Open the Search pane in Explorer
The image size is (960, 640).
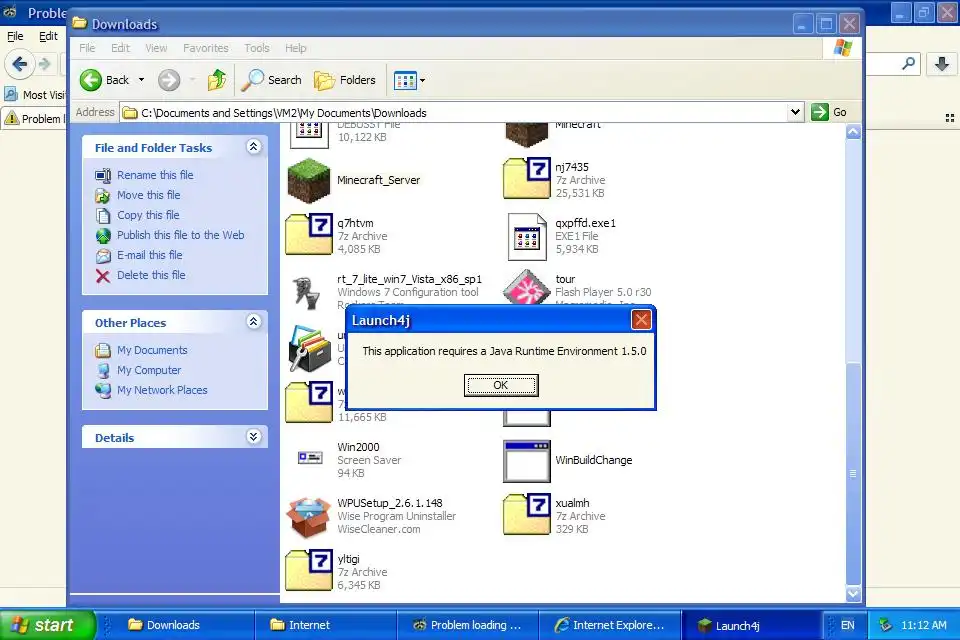(271, 80)
